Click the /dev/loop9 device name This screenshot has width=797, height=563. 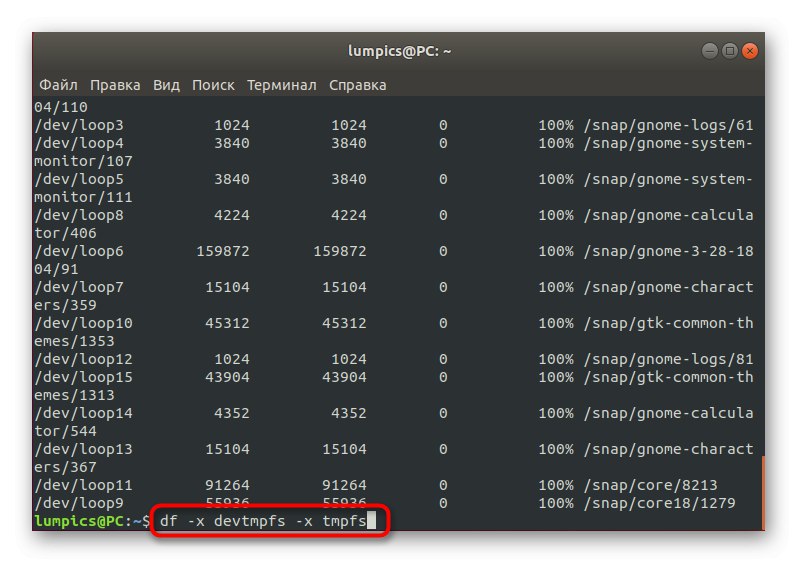(79, 504)
